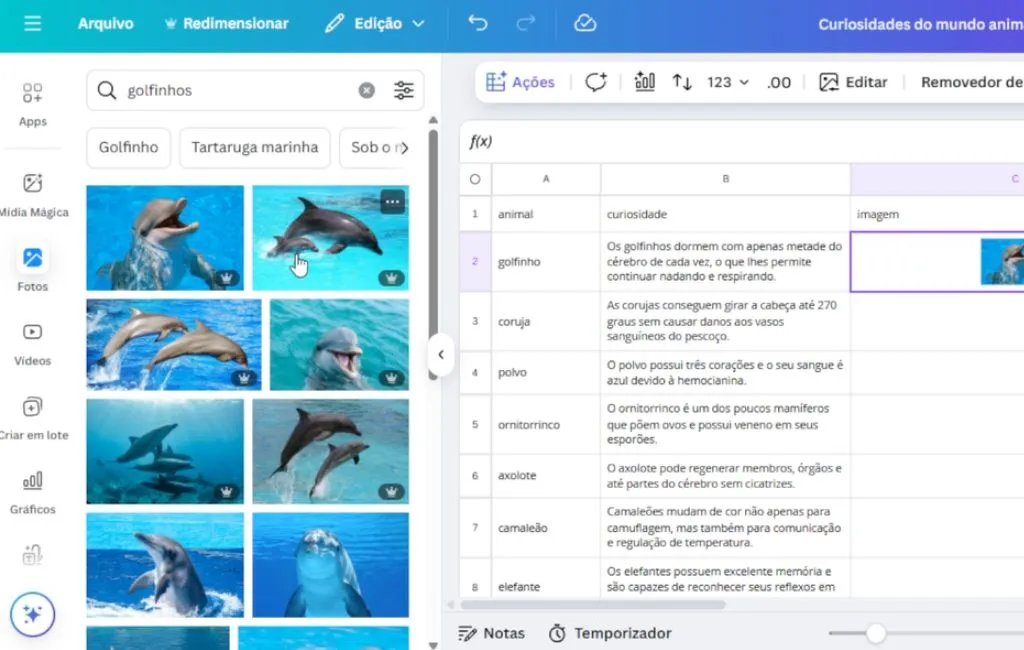Collapse the side panel with arrow handle
The height and width of the screenshot is (650, 1024).
[x=441, y=354]
